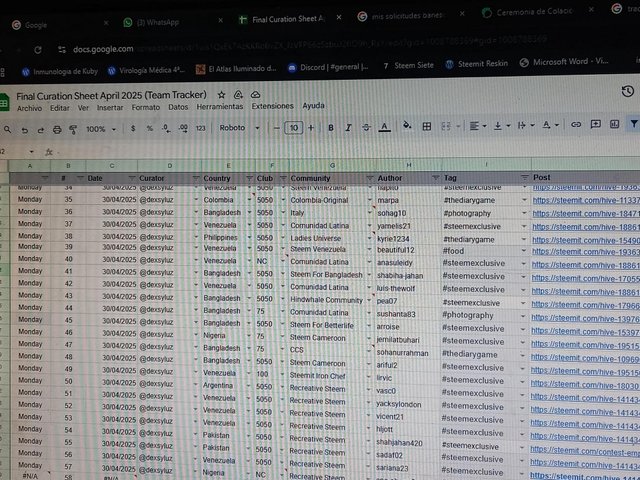Click the borders icon
Screen dimensions: 640x480
(427, 127)
